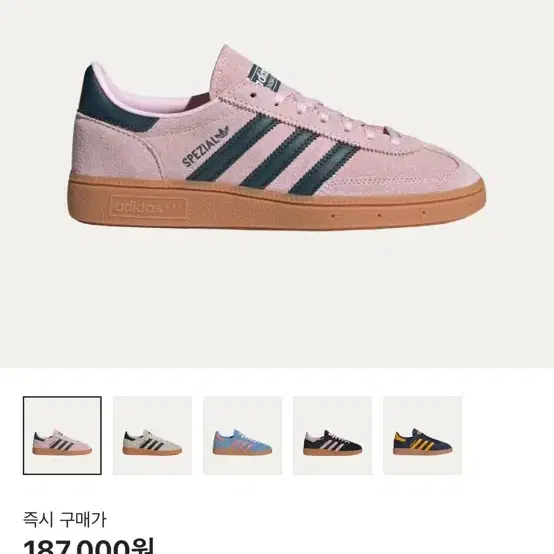This screenshot has height=554, width=554.
Task: Click the tongue label on the sneaker
Action: tap(267, 78)
